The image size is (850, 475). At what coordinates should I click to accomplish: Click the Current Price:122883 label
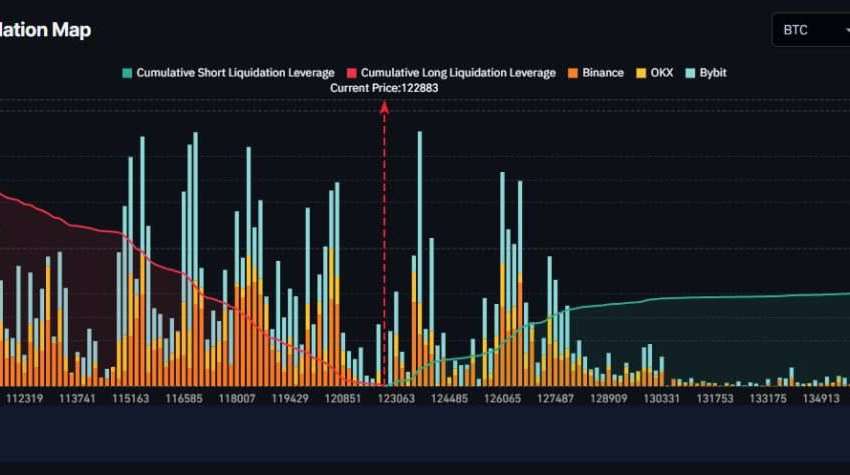coord(384,88)
